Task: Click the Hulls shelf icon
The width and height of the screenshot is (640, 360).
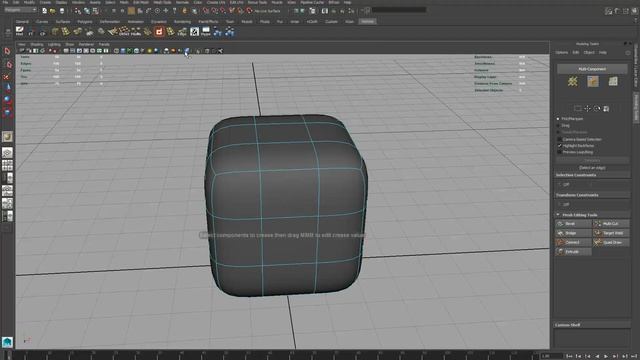Action: pyautogui.click(x=136, y=31)
